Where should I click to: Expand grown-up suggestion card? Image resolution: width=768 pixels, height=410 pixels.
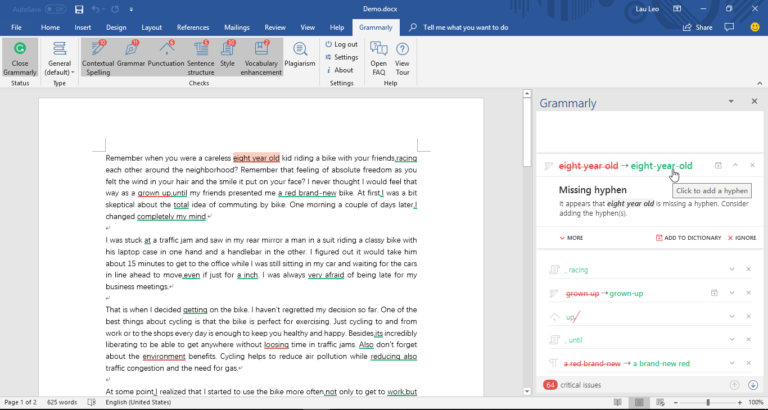pyautogui.click(x=732, y=293)
